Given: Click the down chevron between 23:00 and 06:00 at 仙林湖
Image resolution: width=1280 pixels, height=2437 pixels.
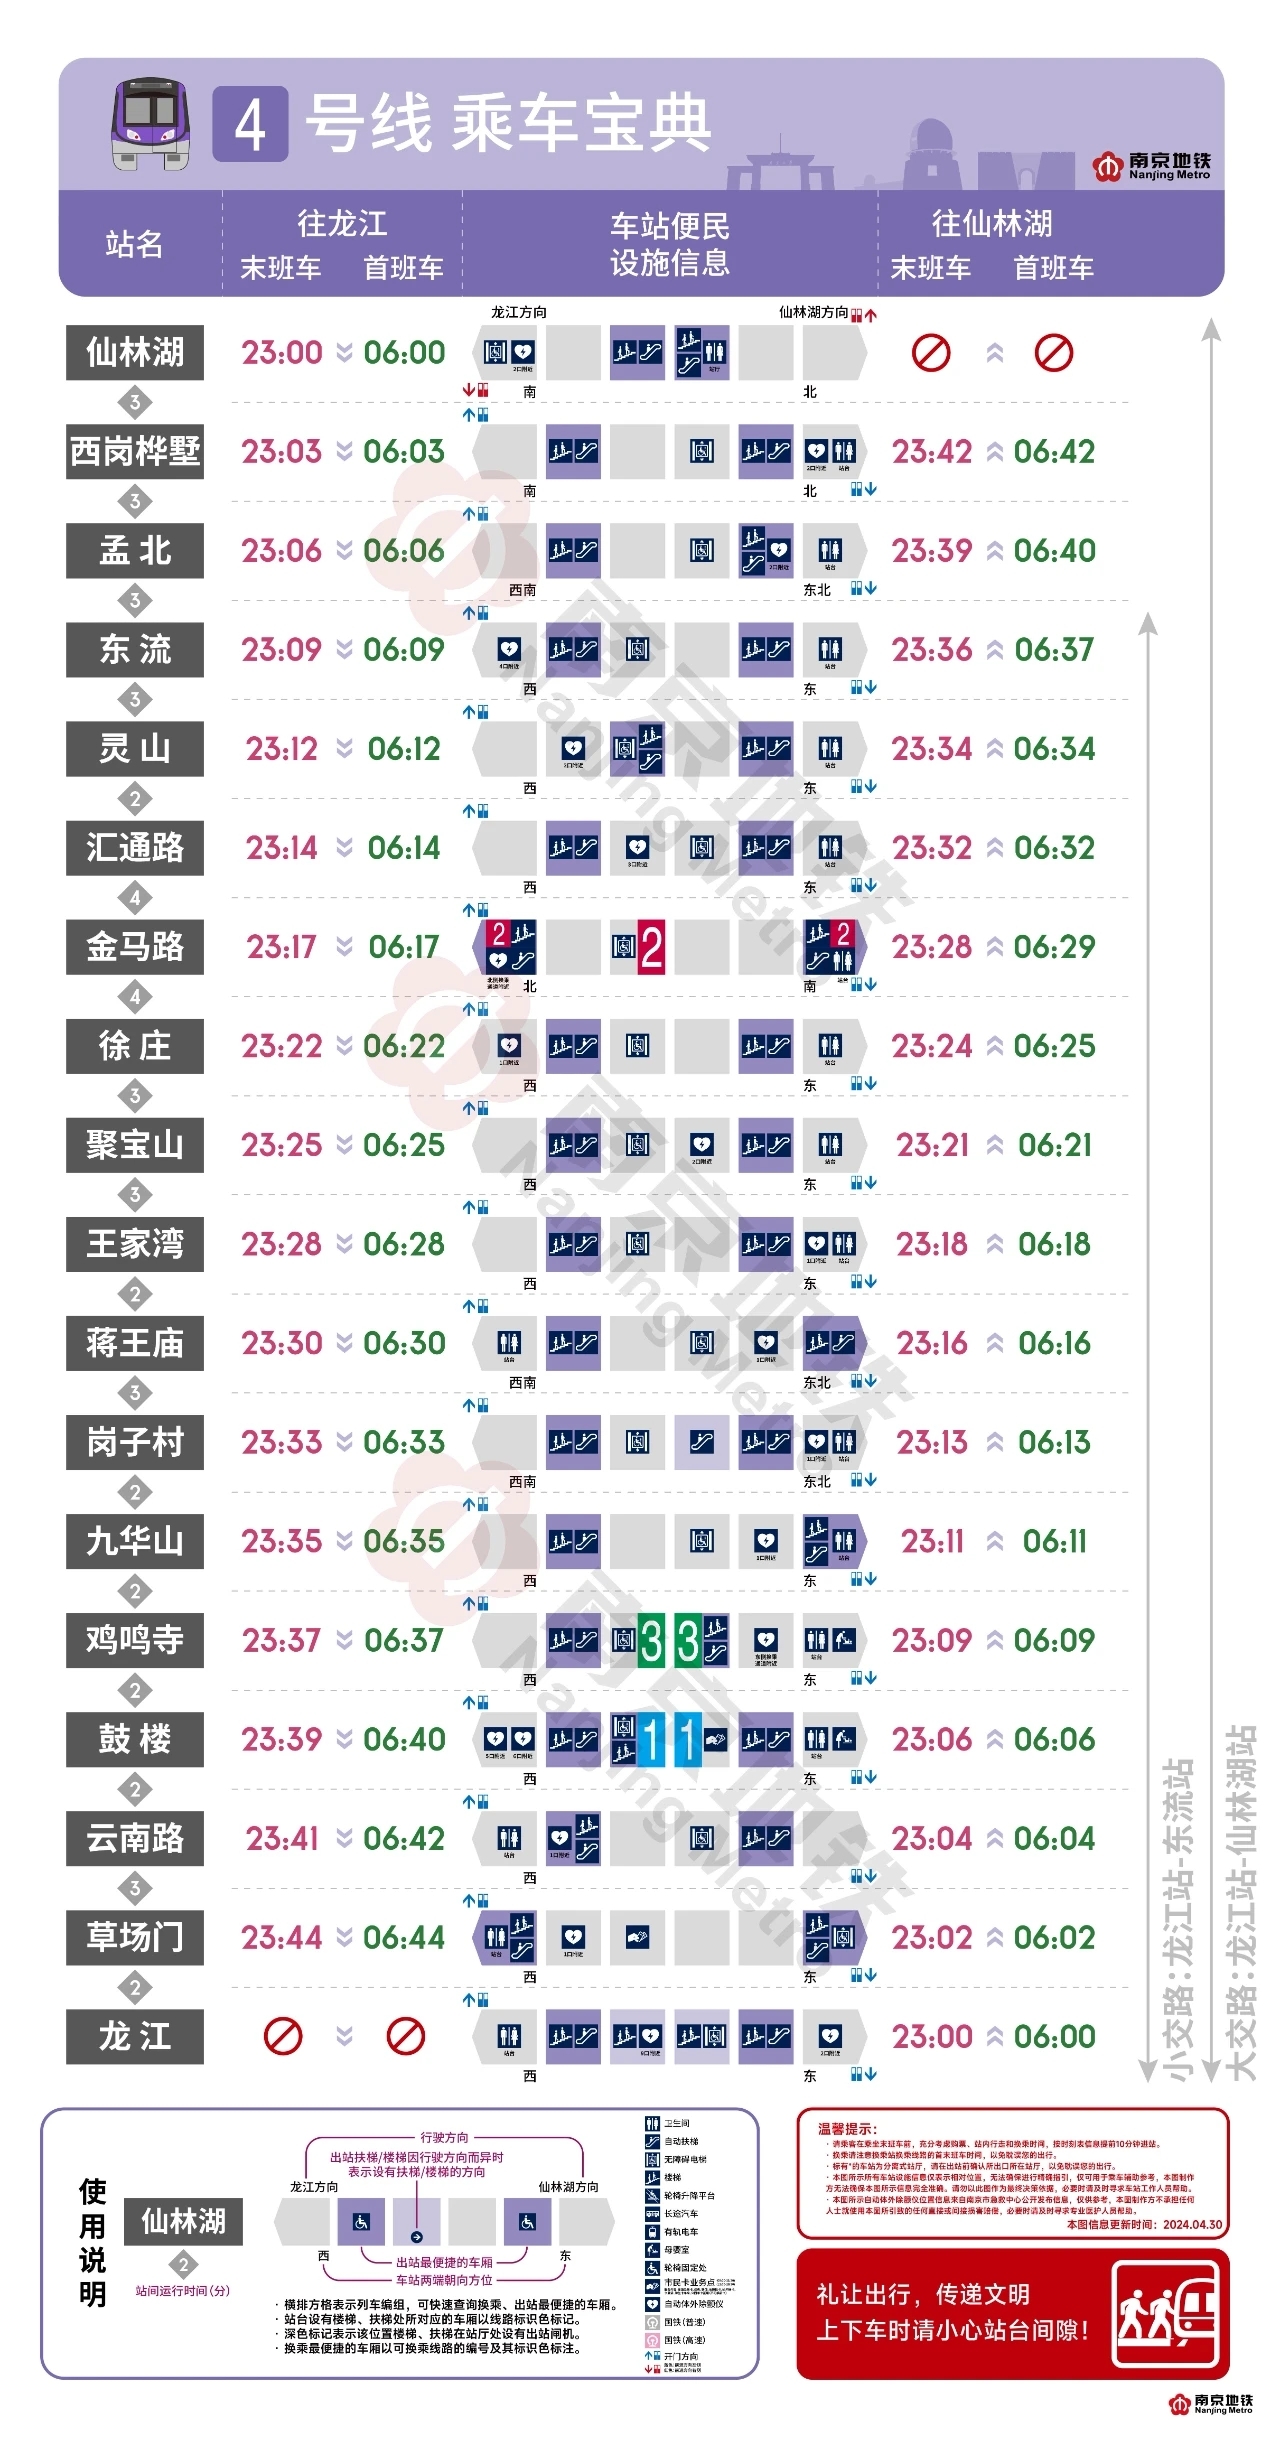Looking at the screenshot, I should coord(344,353).
